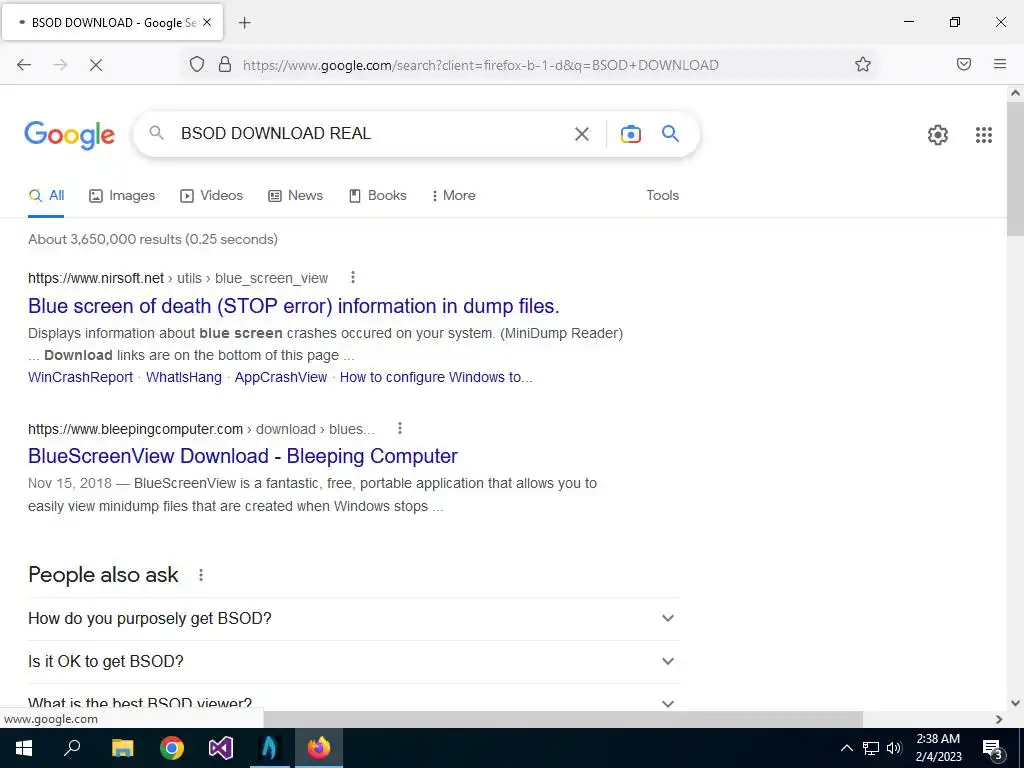Open the three-dot menu next to People also ask
Viewport: 1024px width, 768px height.
click(x=201, y=575)
